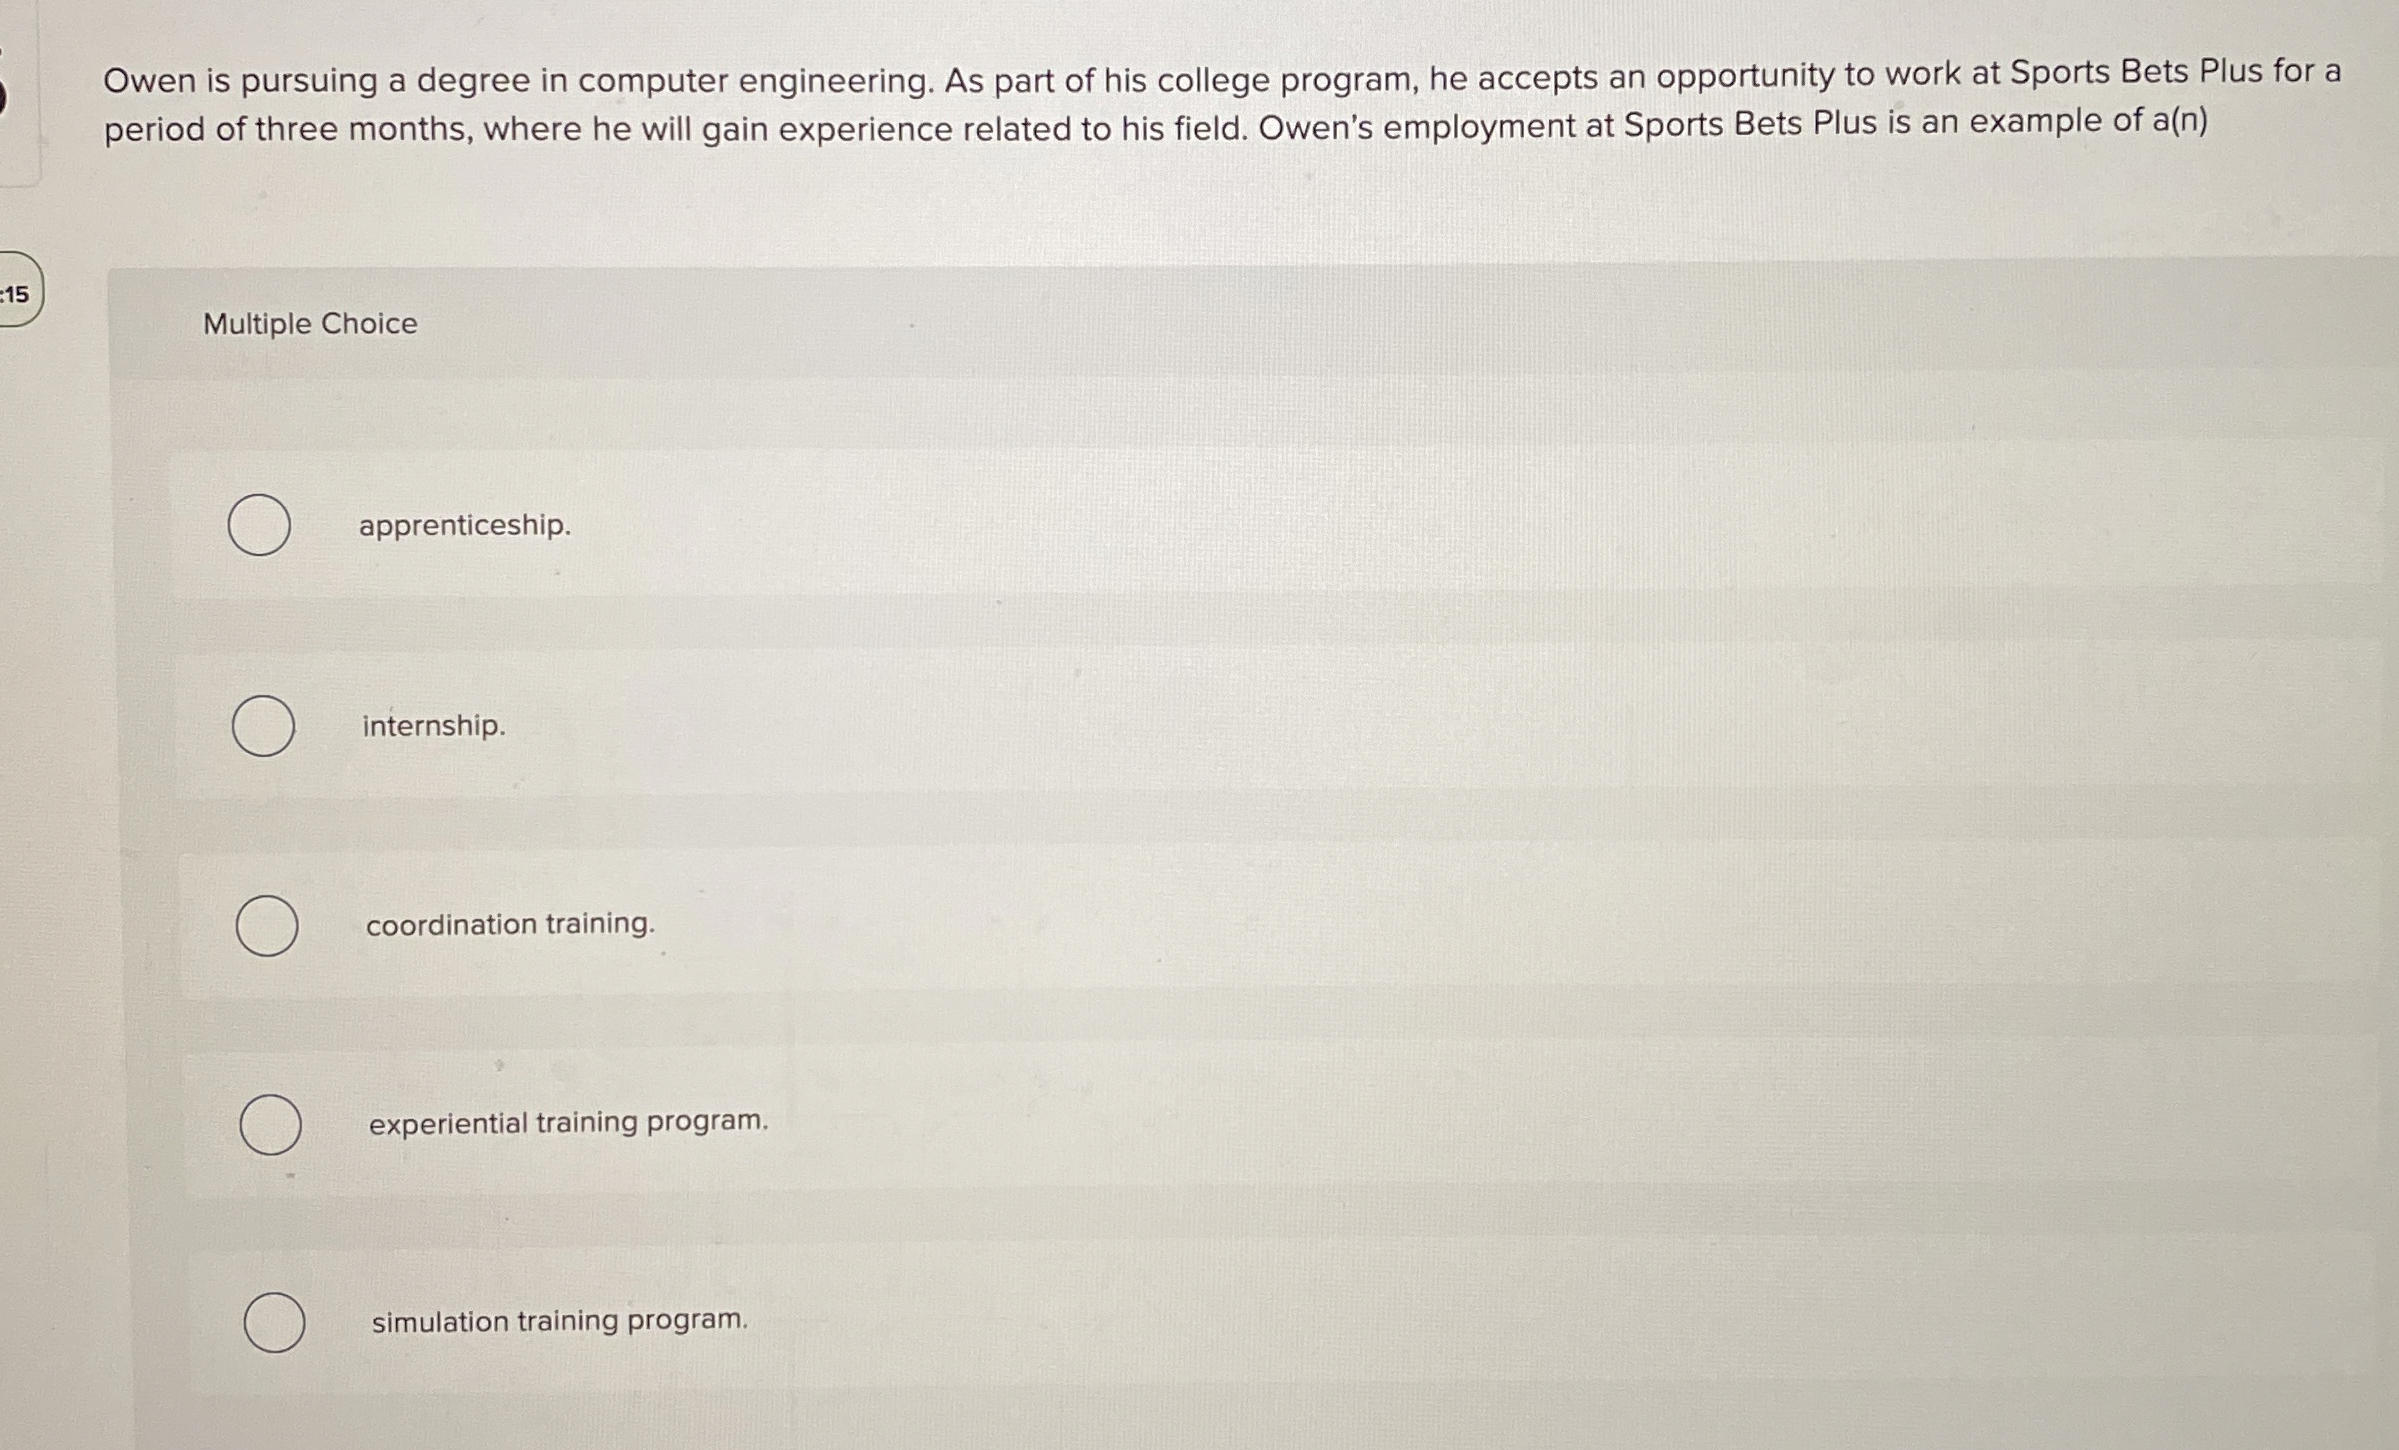Select the coordination training radio button
The image size is (2399, 1450).
[272, 925]
